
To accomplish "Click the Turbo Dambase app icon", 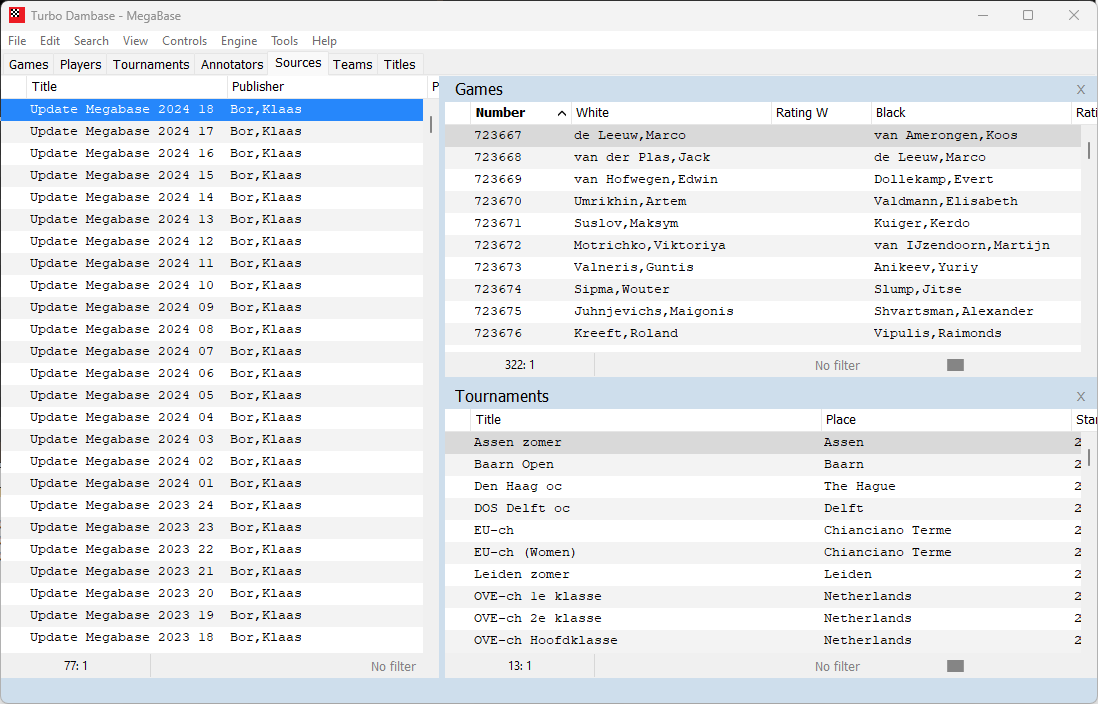I will pyautogui.click(x=17, y=15).
